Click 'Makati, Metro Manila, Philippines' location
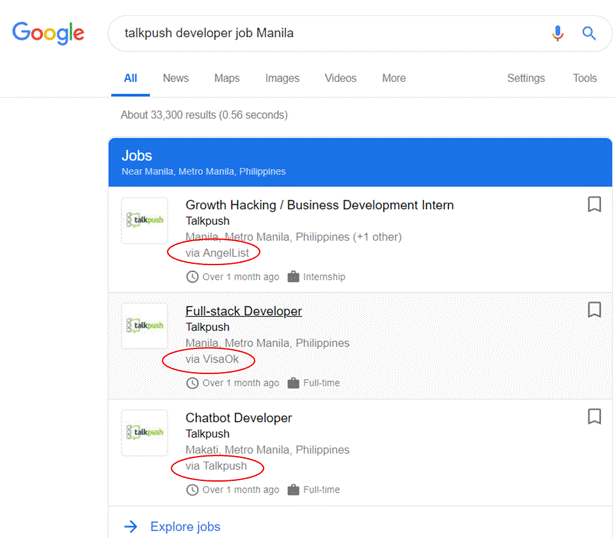Image resolution: width=616 pixels, height=538 pixels. tap(267, 450)
